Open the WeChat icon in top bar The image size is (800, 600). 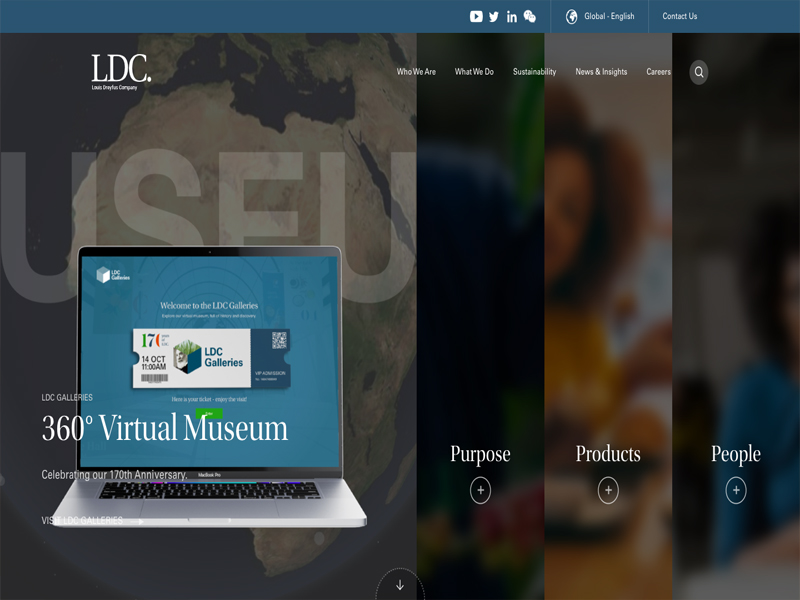tap(530, 17)
